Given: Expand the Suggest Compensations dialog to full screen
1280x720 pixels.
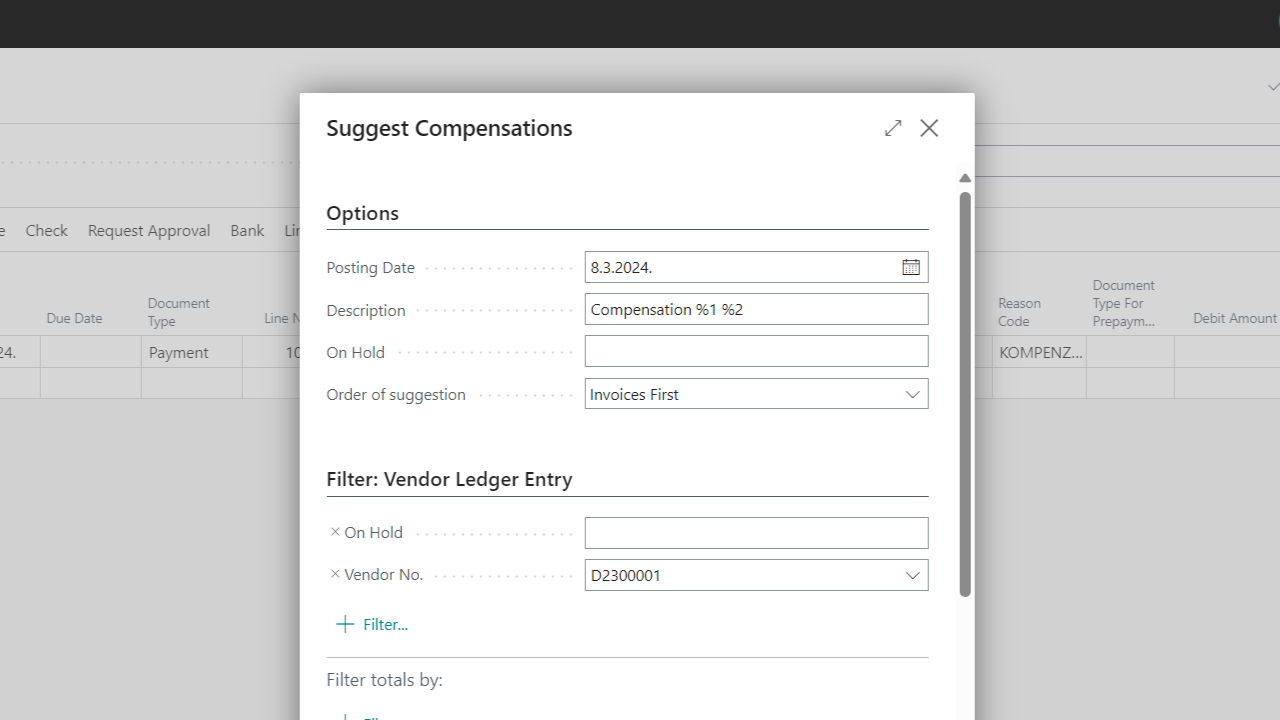Looking at the screenshot, I should pos(893,128).
